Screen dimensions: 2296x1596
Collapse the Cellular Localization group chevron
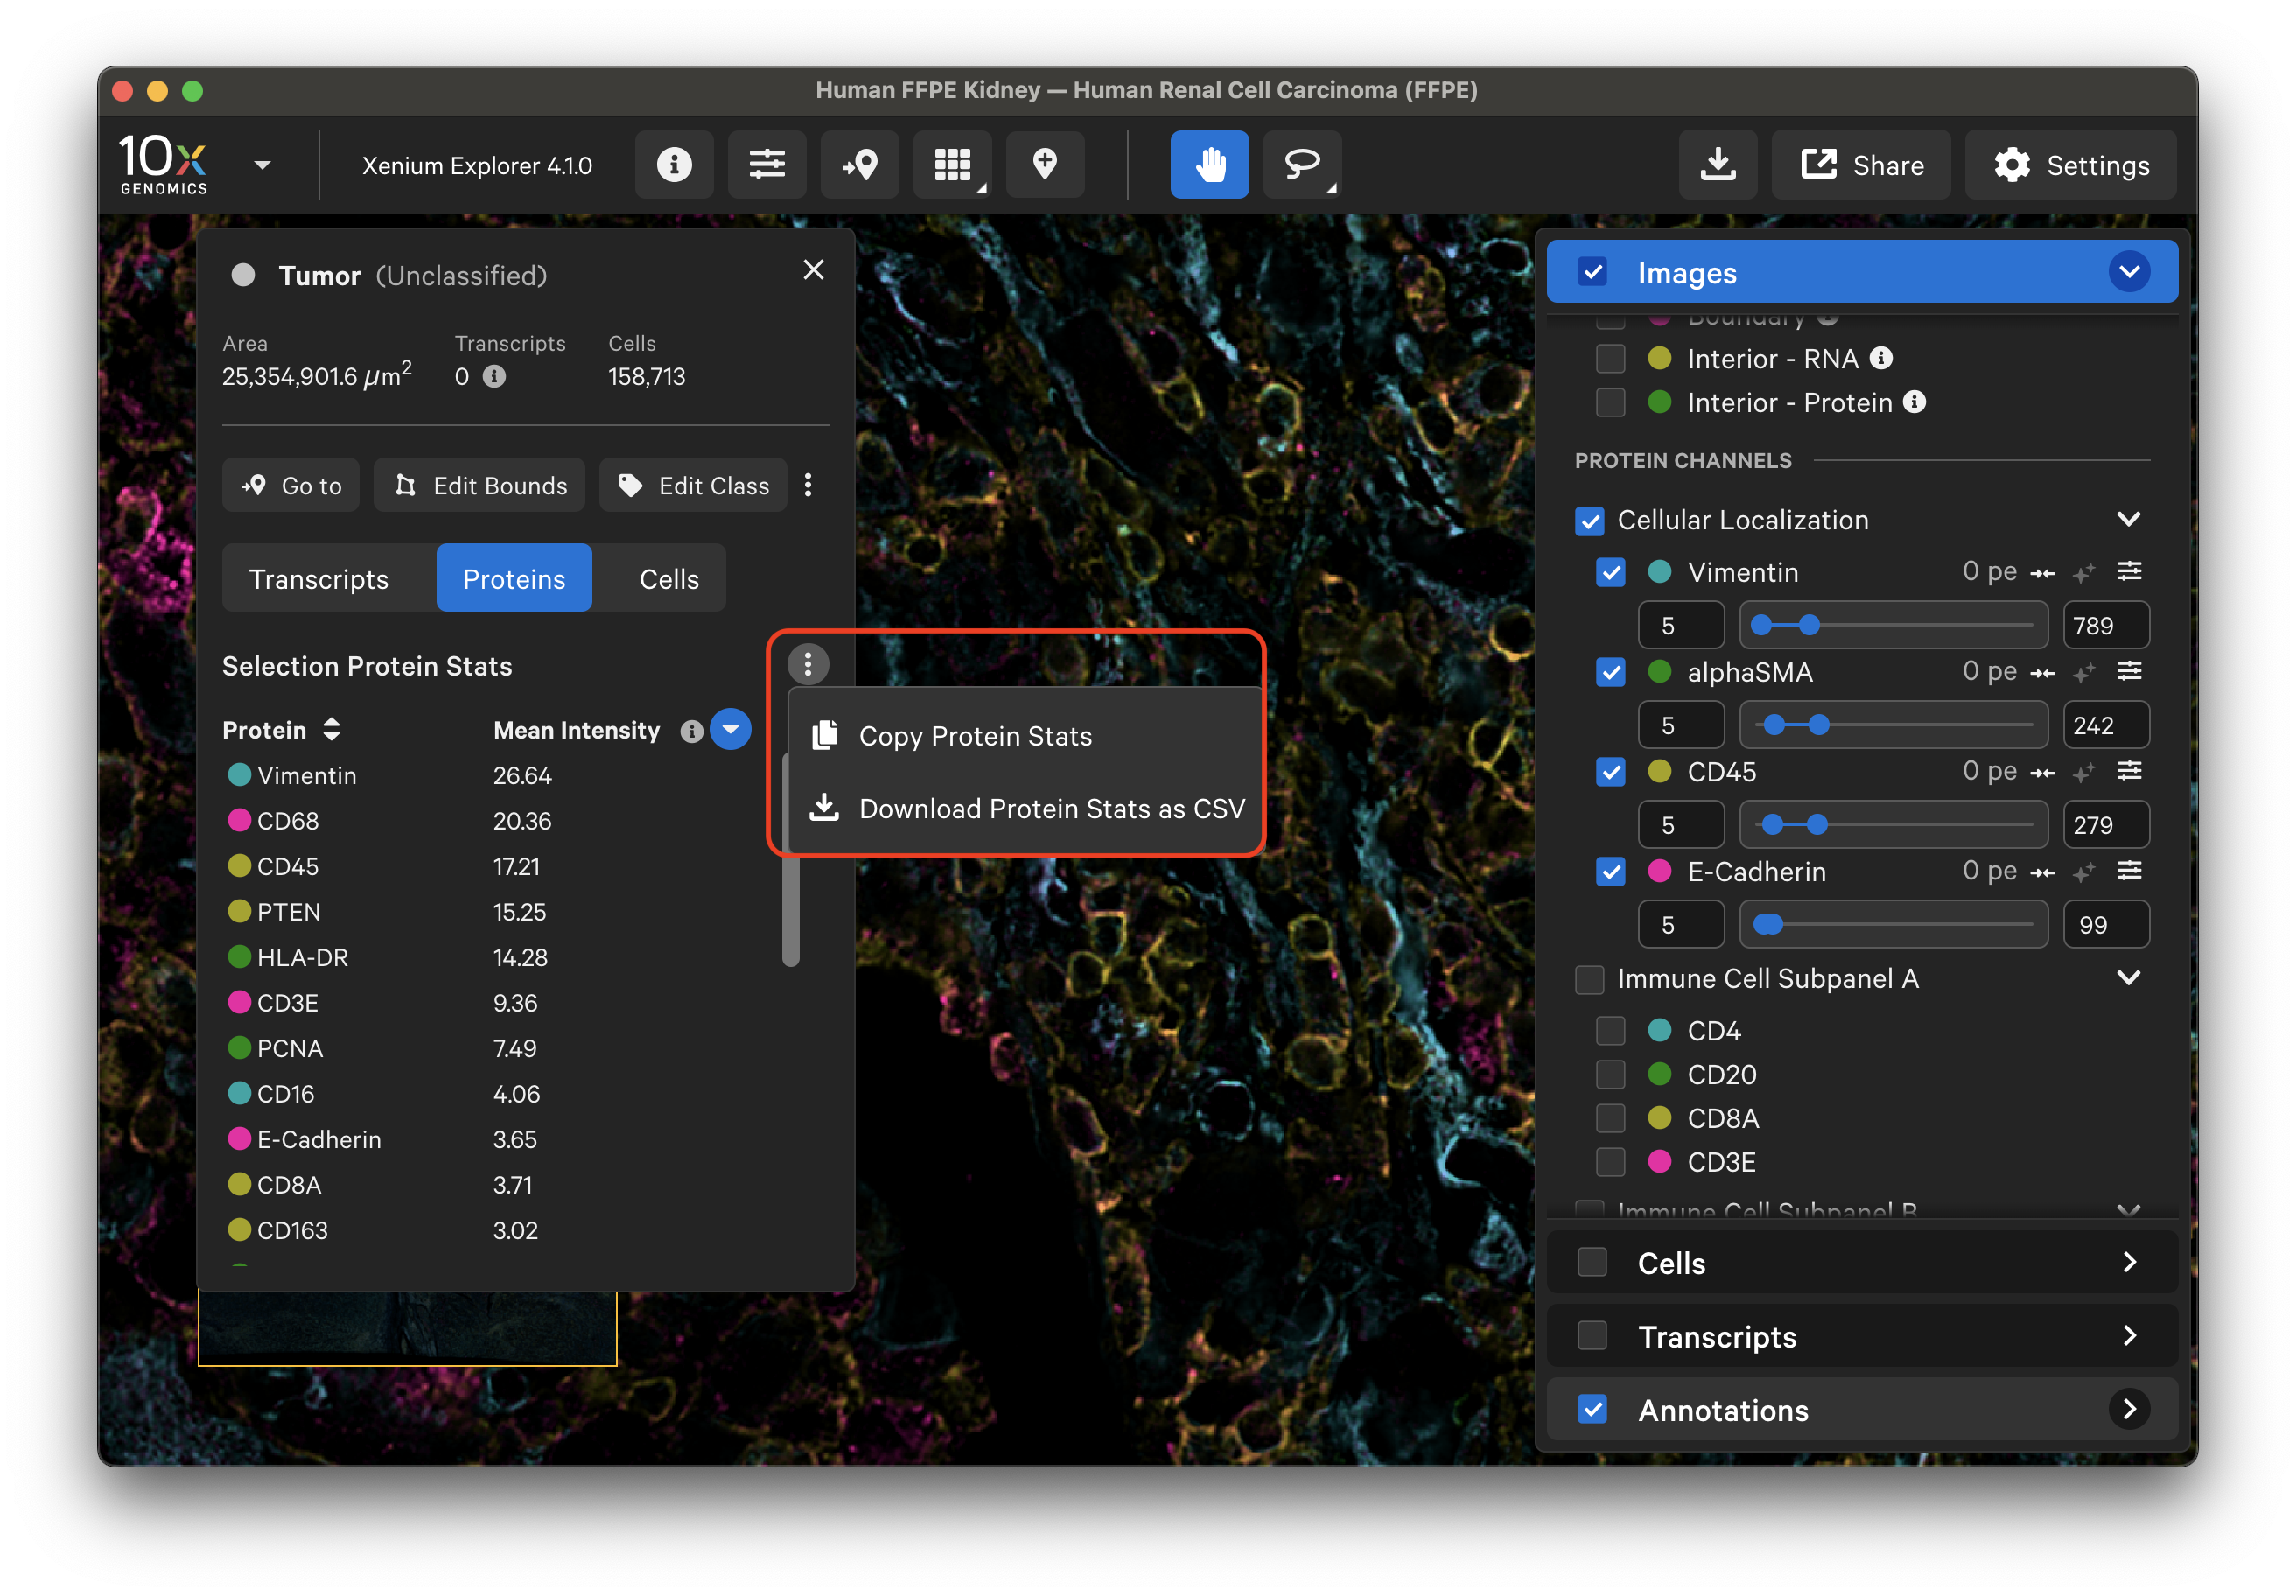tap(2128, 520)
